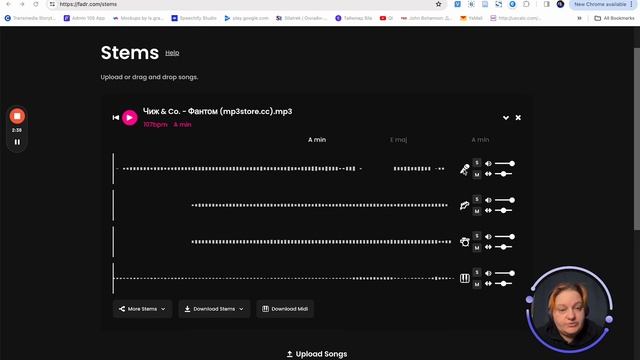
Task: Click the drums volume slider
Action: click(x=505, y=237)
